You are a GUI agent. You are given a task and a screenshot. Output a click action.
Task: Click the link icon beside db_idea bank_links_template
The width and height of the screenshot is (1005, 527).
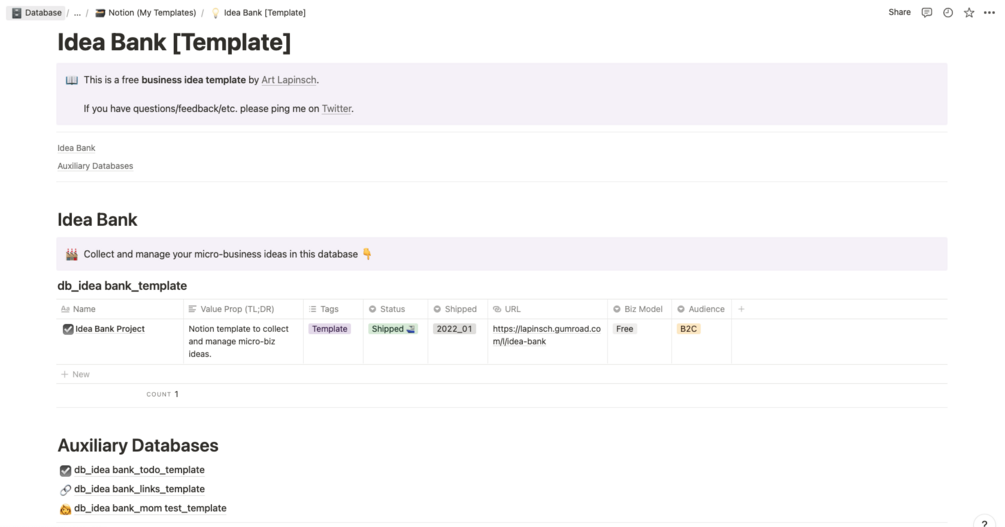[x=66, y=490]
